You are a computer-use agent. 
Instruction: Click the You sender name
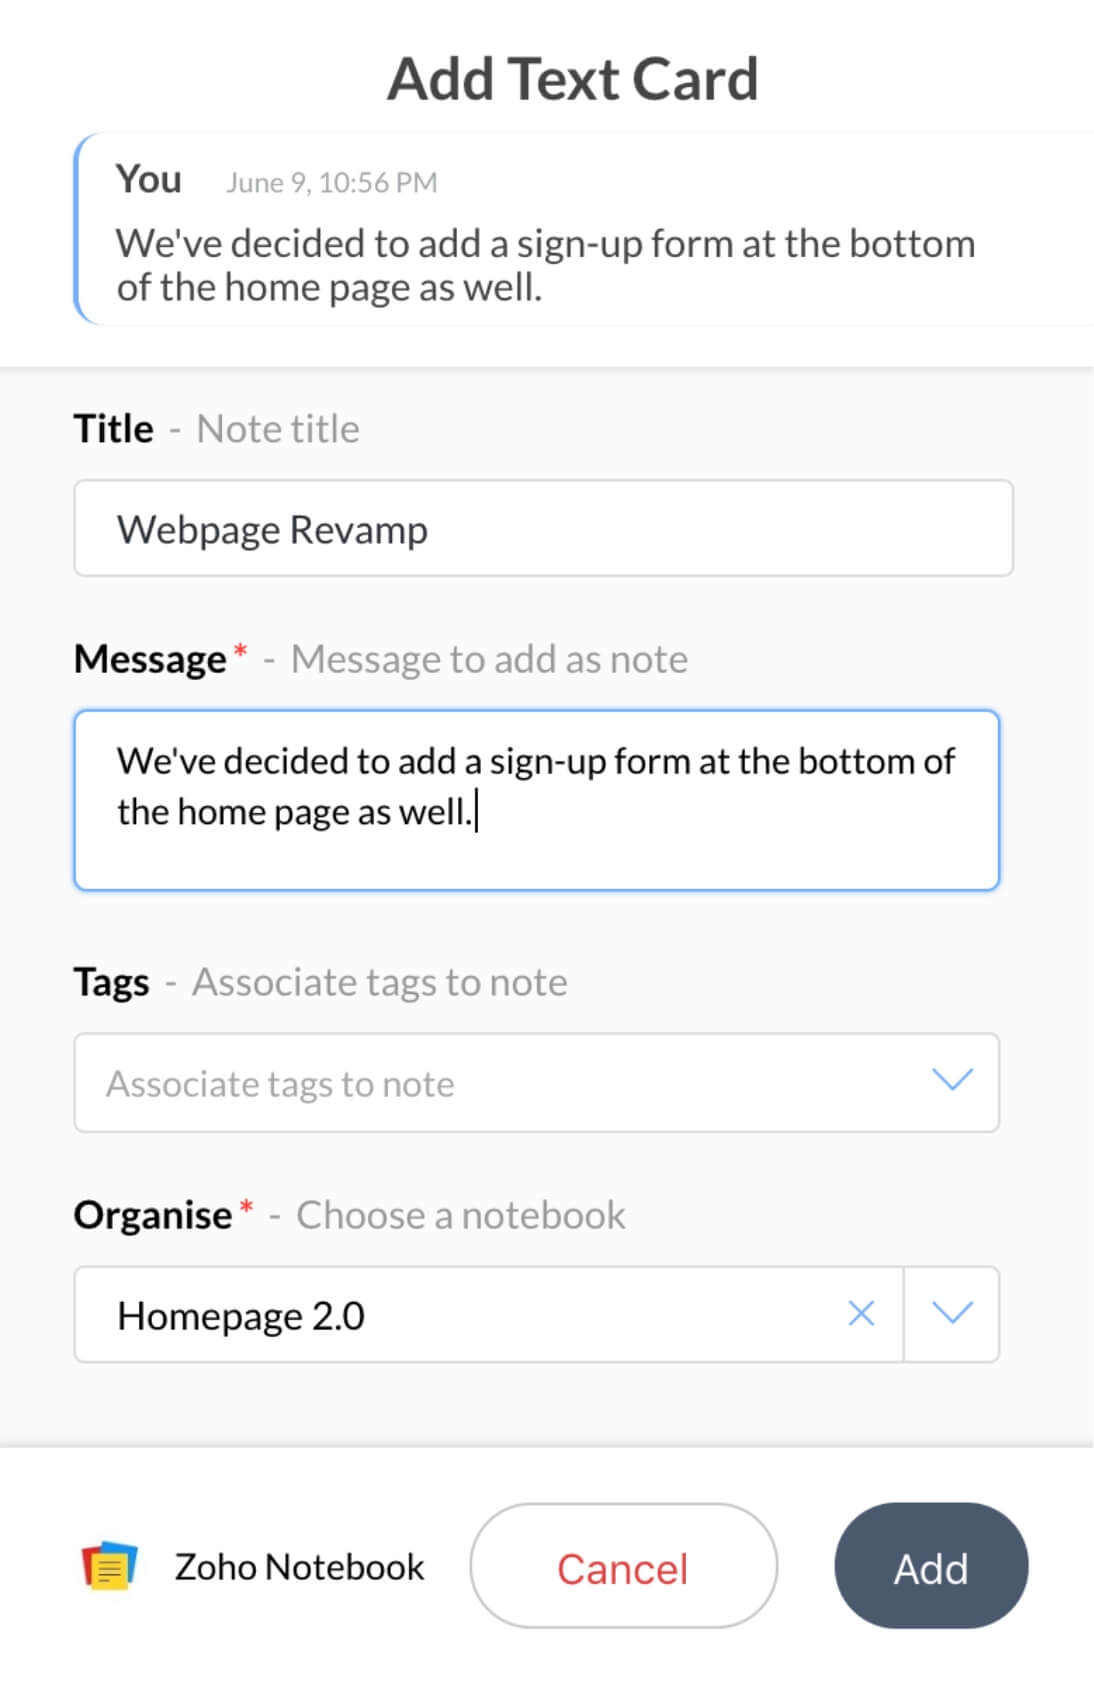(148, 178)
